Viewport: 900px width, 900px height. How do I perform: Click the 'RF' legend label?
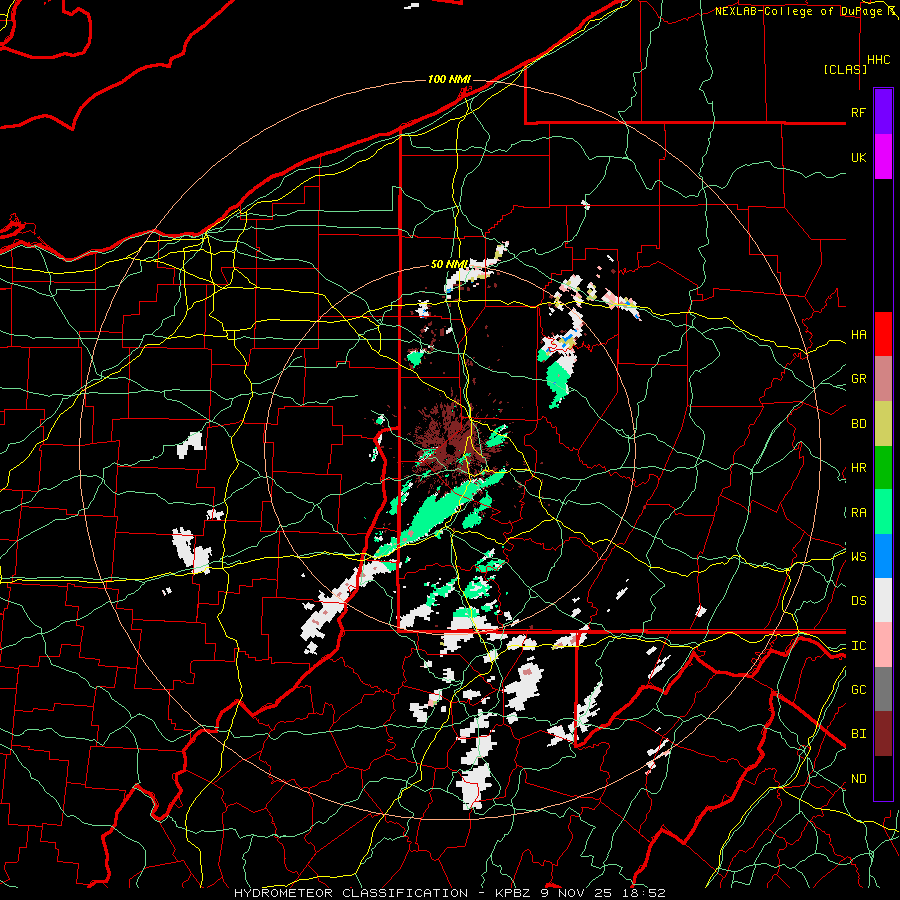coord(858,112)
